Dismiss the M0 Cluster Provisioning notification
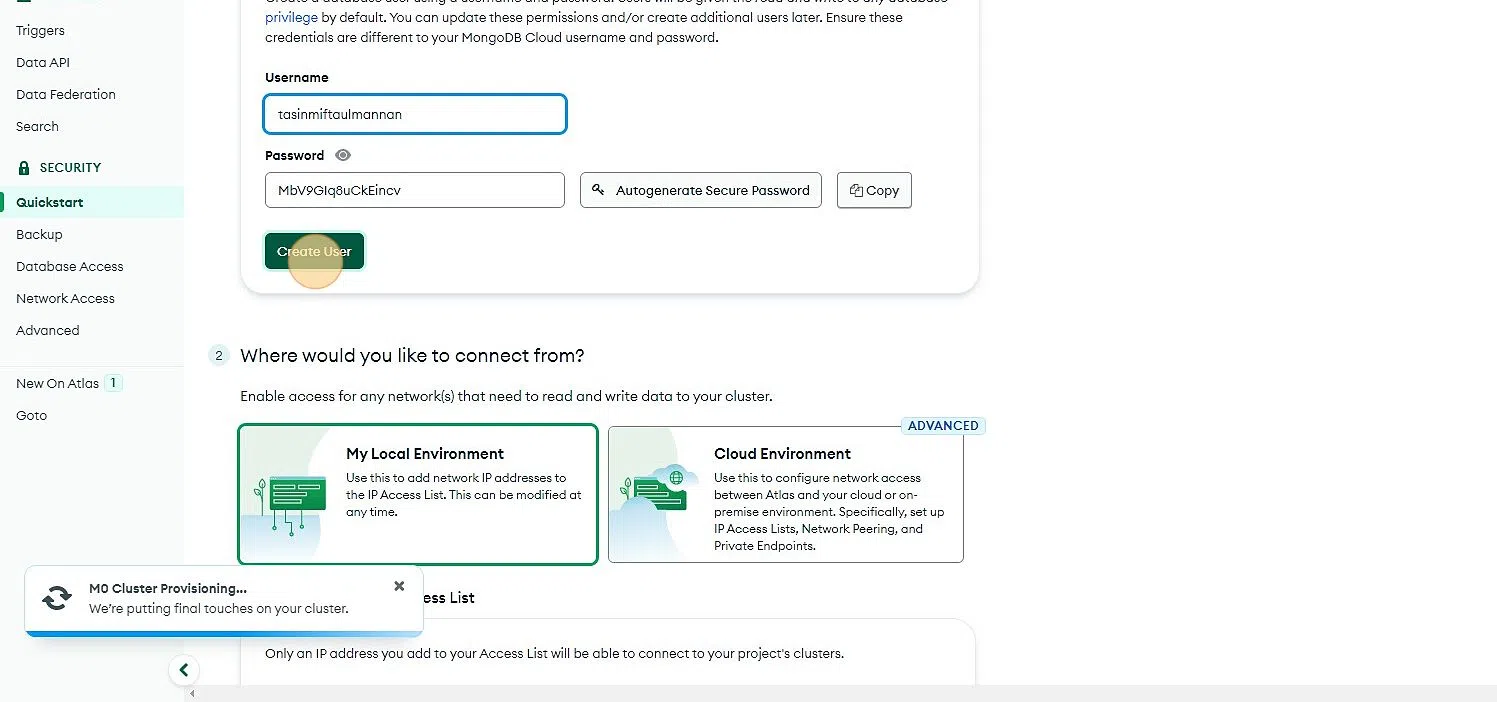Viewport: 1497px width, 702px height. coord(399,586)
